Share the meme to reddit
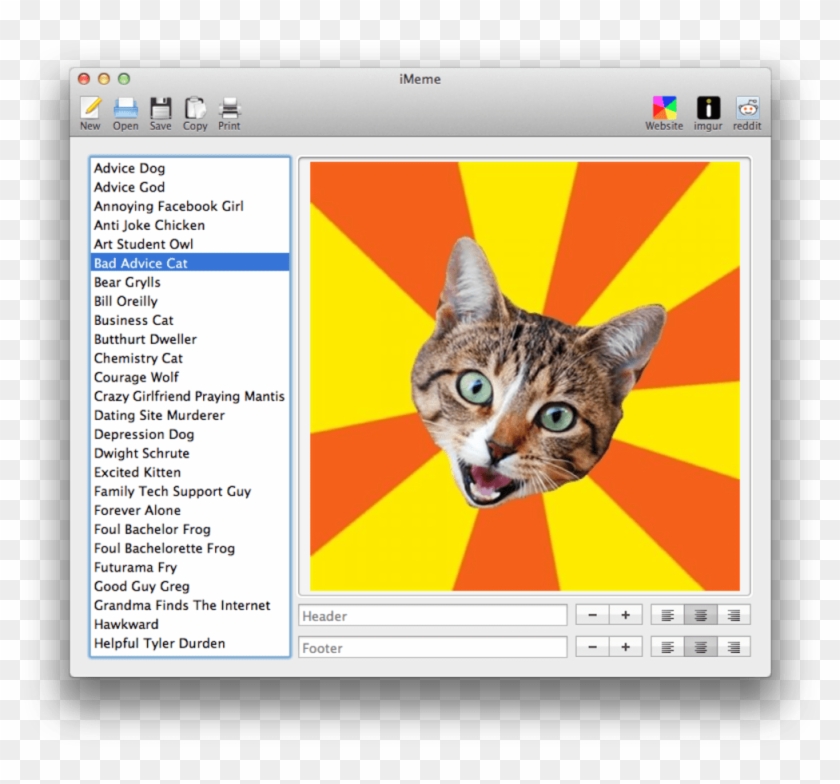 click(x=746, y=110)
